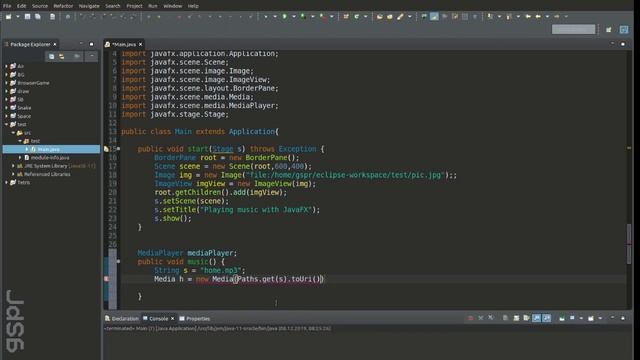The height and width of the screenshot is (360, 640).
Task: Collapse the start method fold marker
Action: (x=118, y=149)
